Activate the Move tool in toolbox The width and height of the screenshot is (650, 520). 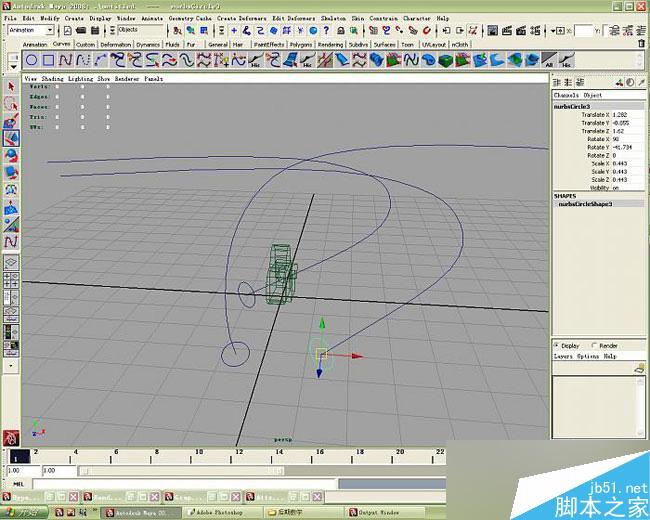[x=11, y=138]
